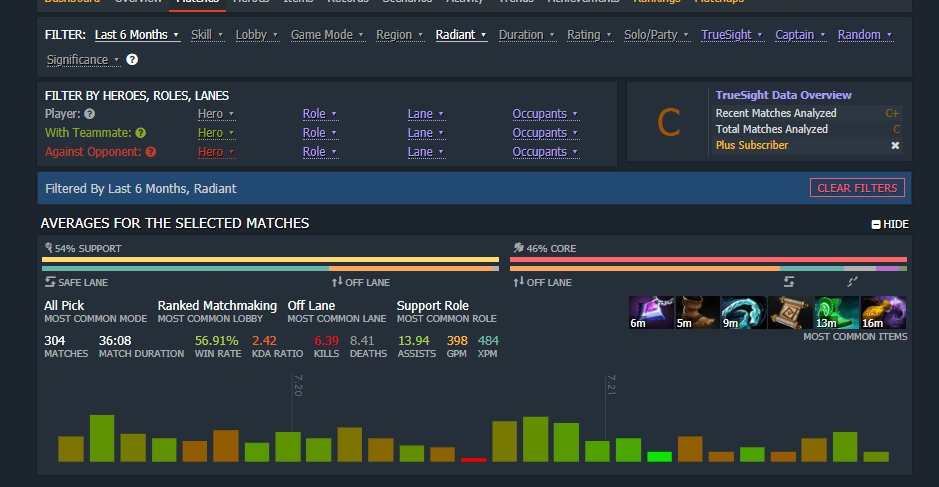Open the TrueSight Data Overview link
The height and width of the screenshot is (487, 939).
pos(783,95)
